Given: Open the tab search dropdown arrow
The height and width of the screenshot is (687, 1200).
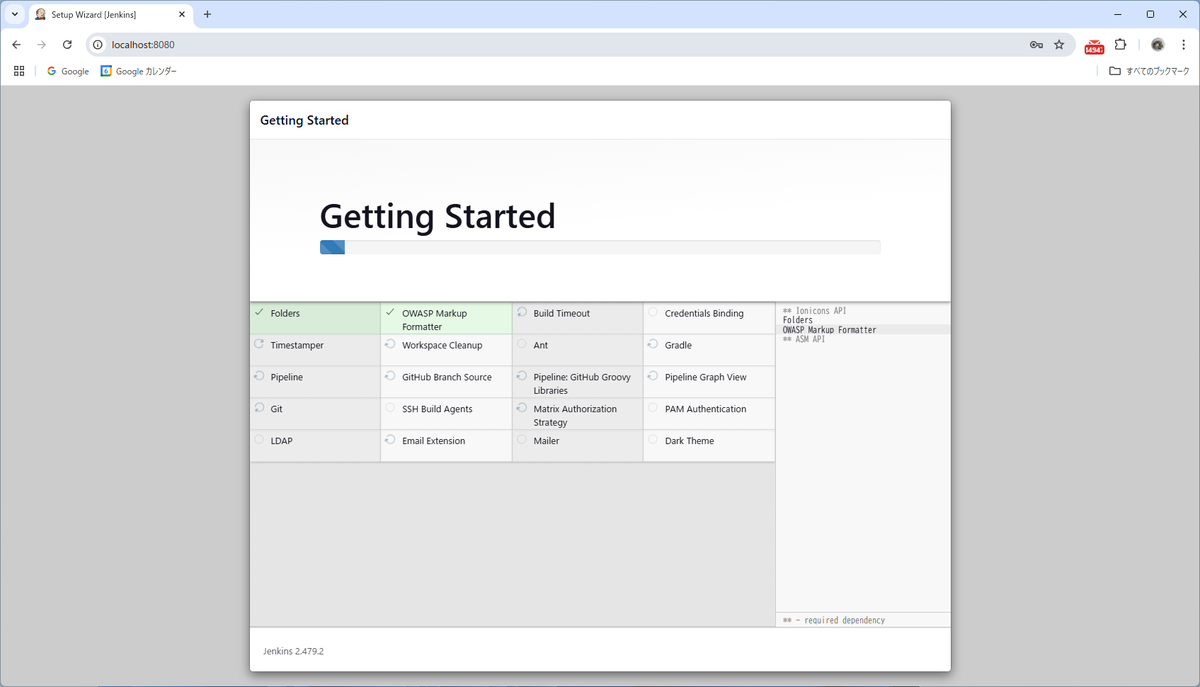Looking at the screenshot, I should [14, 14].
